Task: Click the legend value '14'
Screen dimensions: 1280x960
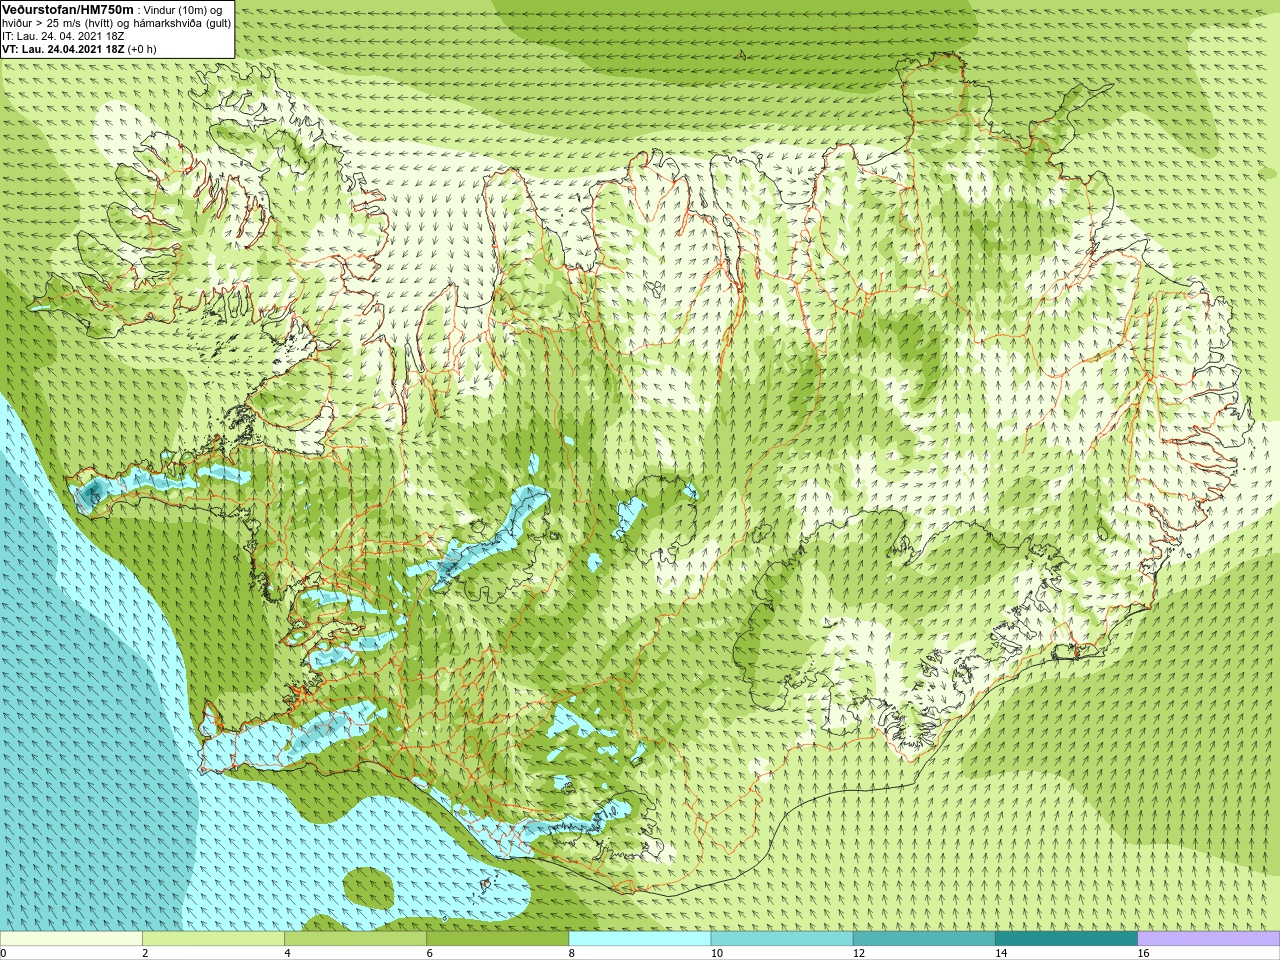Action: point(1001,953)
